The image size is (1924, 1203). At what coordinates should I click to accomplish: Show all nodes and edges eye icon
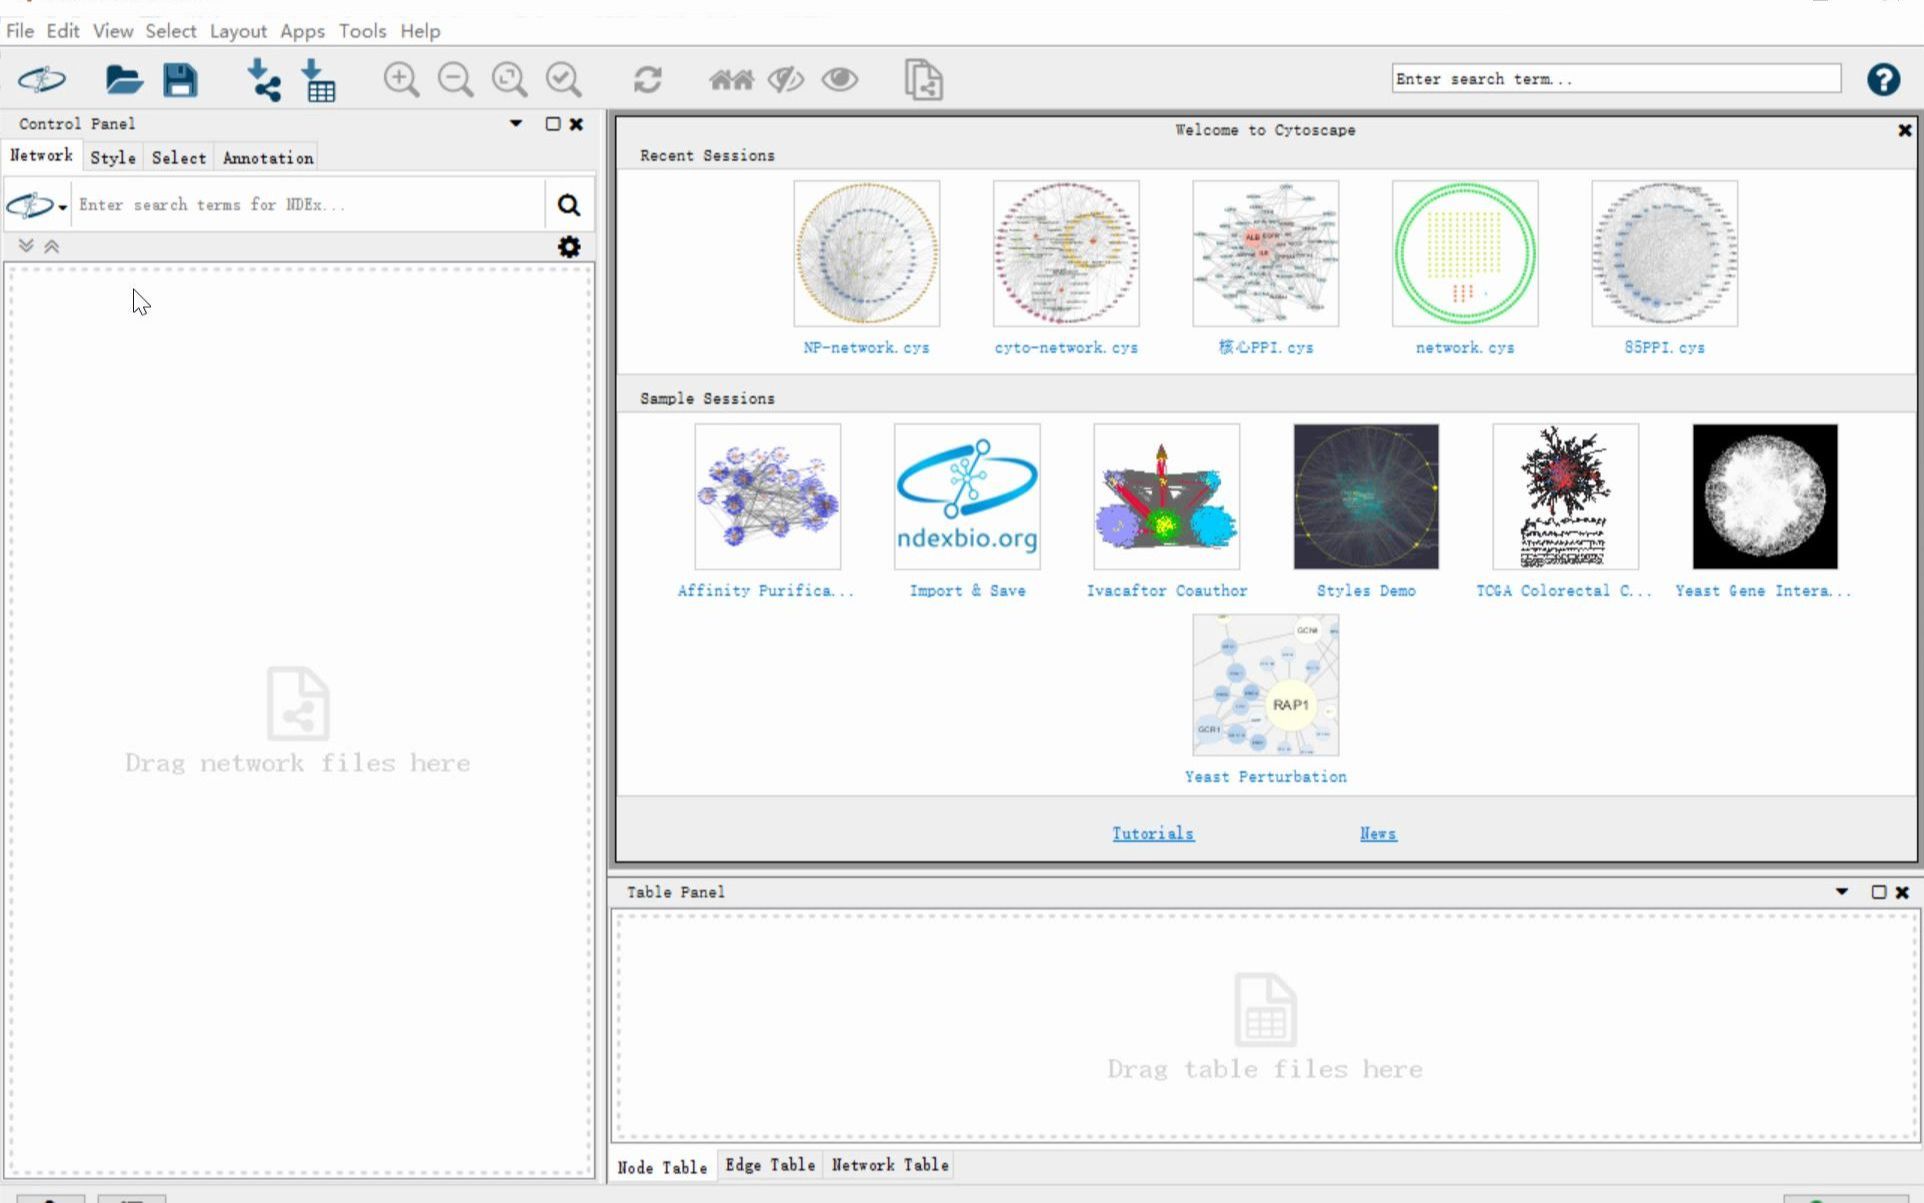(x=840, y=79)
